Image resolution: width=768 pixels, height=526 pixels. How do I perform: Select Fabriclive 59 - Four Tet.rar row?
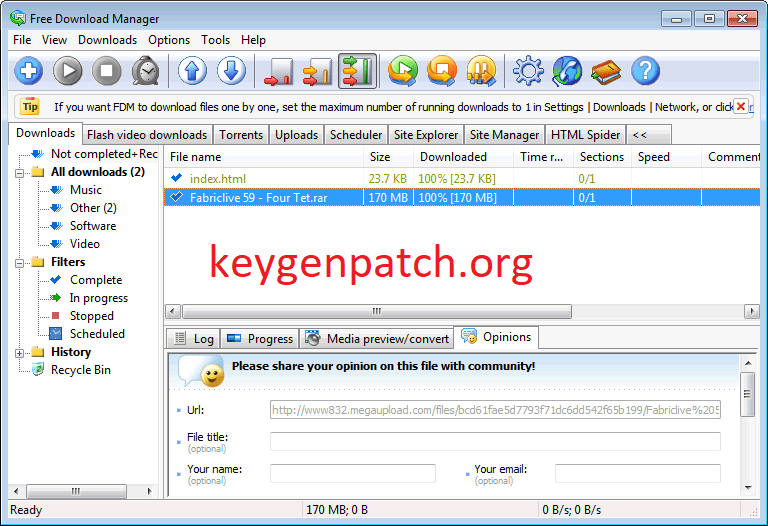point(462,197)
